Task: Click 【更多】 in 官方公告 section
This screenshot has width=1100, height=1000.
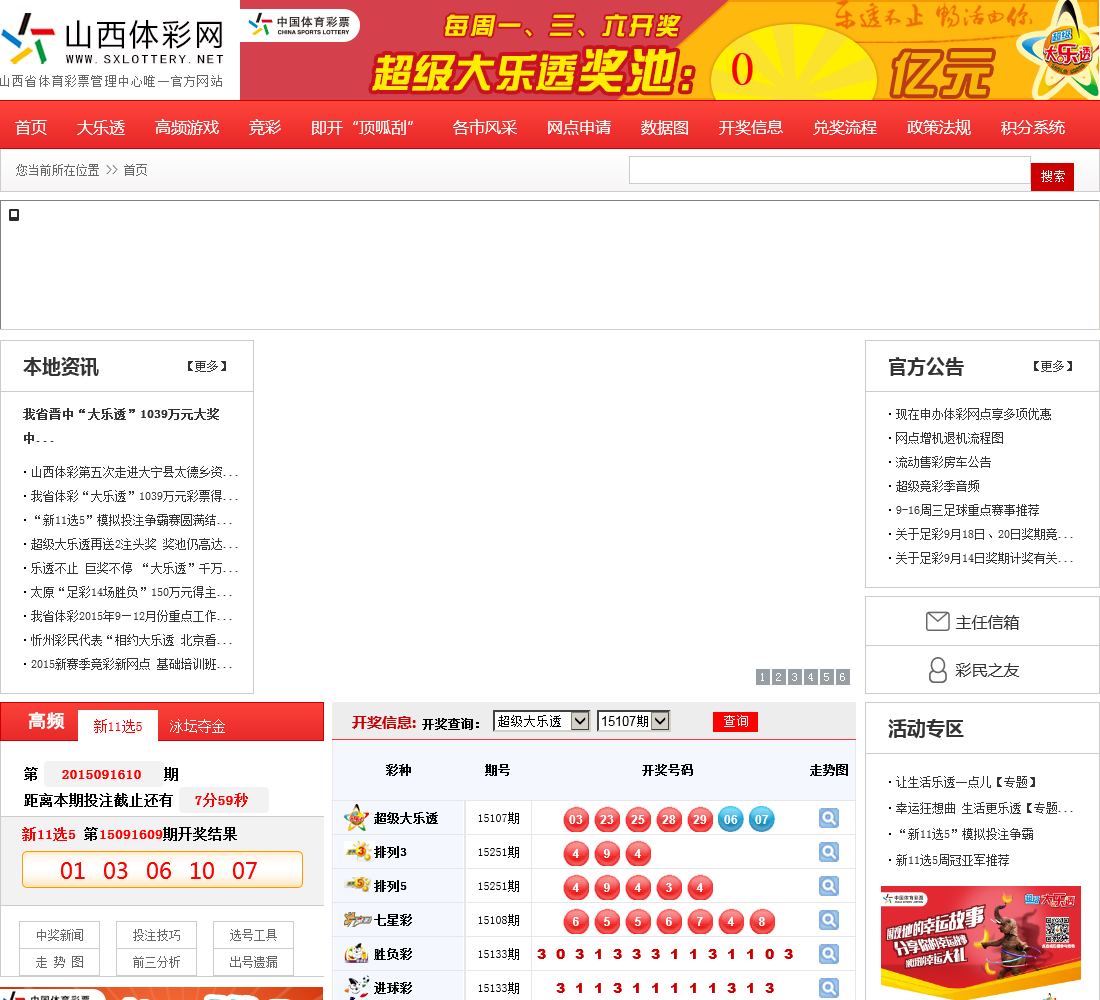Action: pyautogui.click(x=1052, y=366)
